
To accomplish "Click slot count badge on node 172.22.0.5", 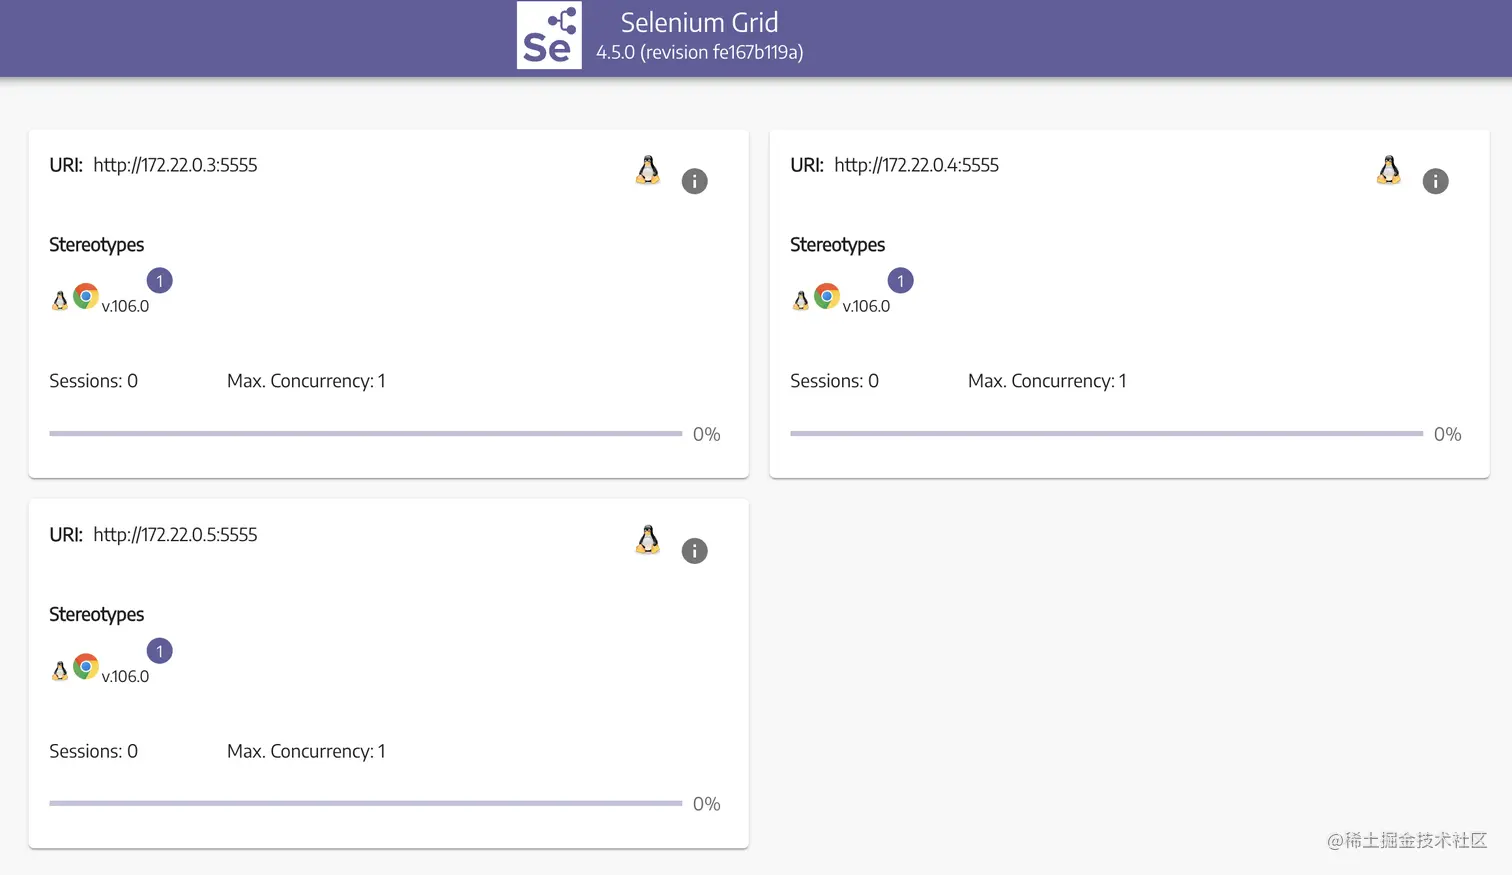I will (x=160, y=651).
